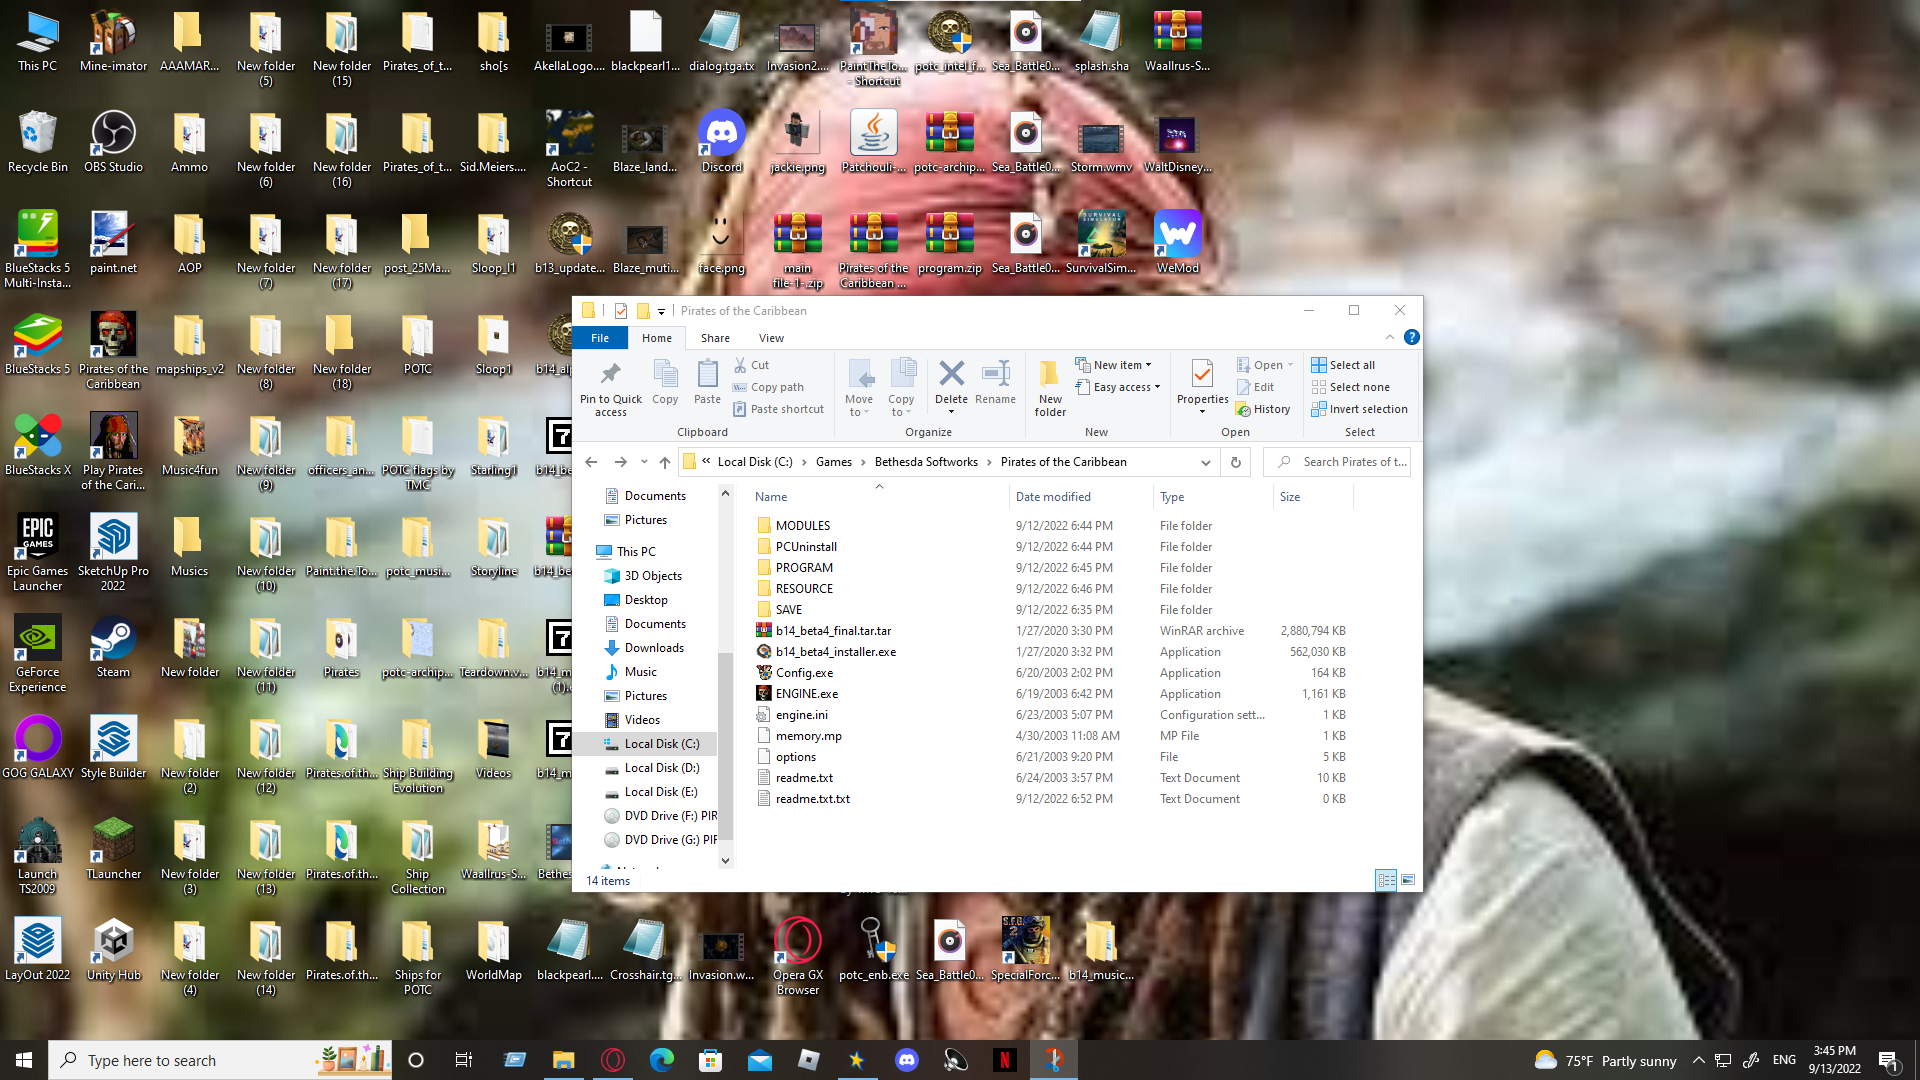Open Discord desktop shortcut
Viewport: 1920px width, 1080px height.
721,142
